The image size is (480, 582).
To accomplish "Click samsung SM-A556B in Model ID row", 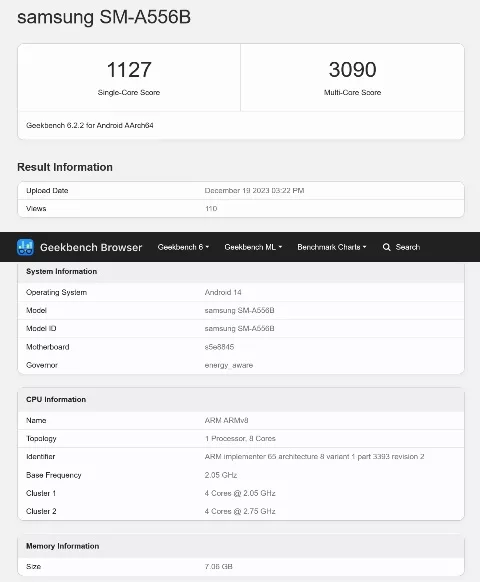I will 239,328.
